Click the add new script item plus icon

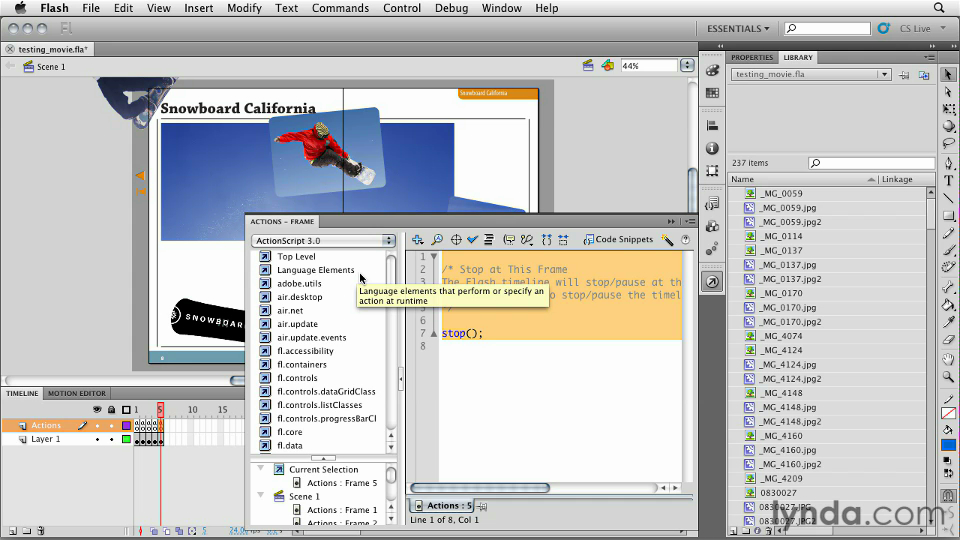(418, 240)
